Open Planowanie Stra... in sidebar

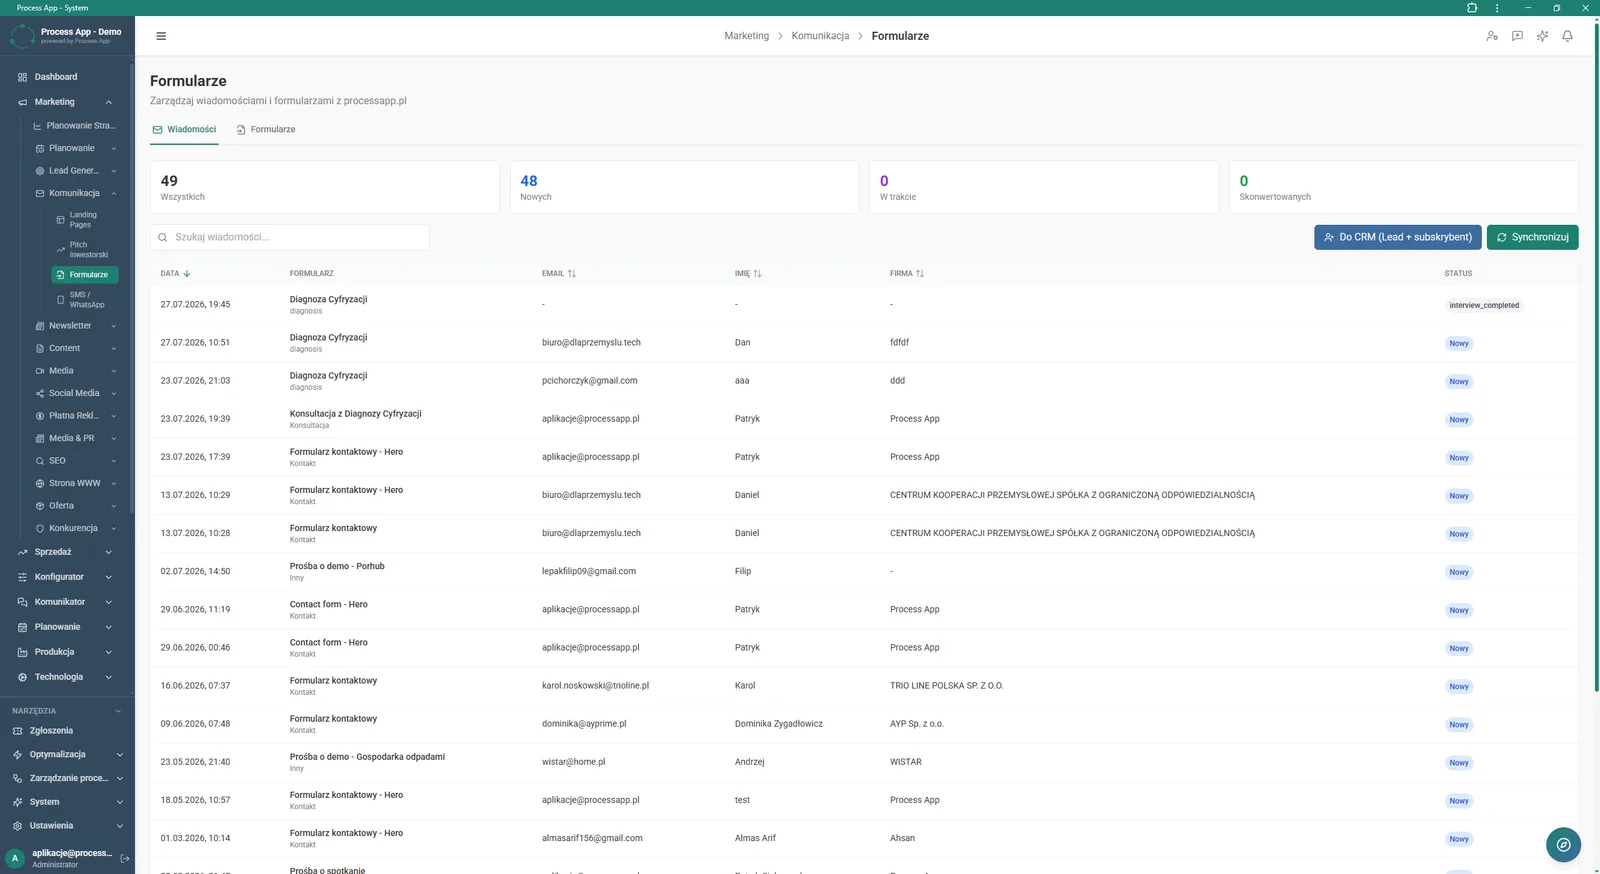pos(75,126)
